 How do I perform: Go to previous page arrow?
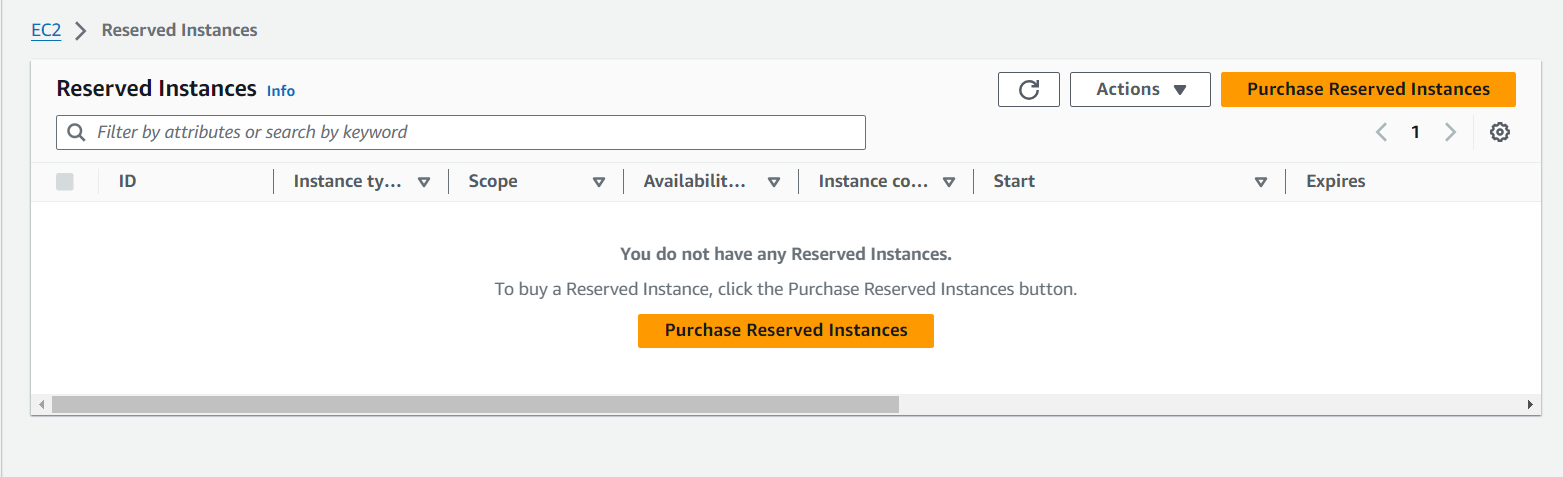click(x=1381, y=132)
